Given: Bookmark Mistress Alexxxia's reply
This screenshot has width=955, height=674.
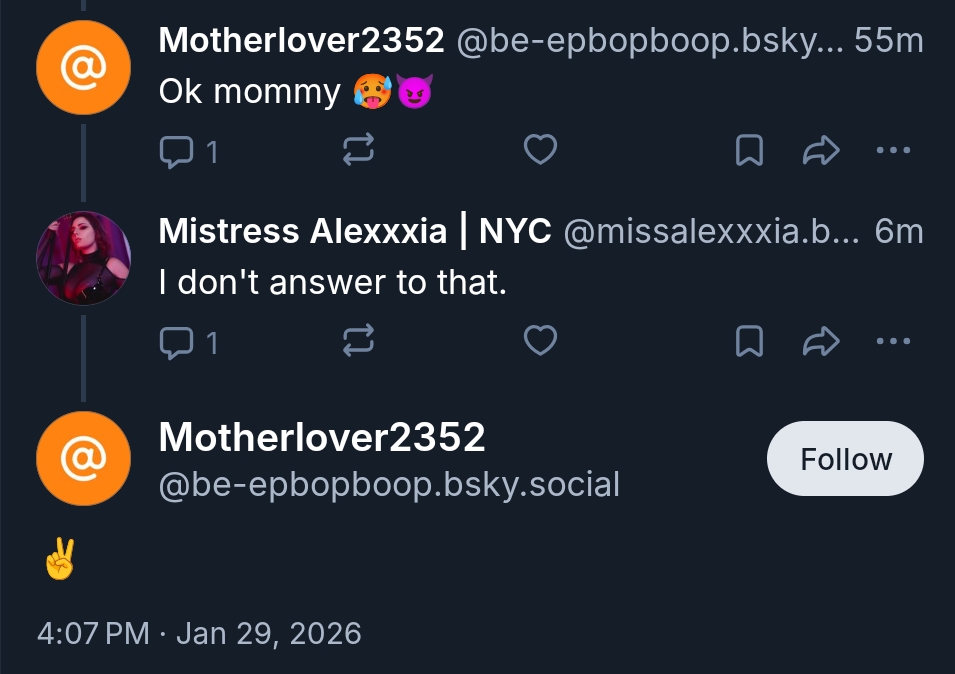Looking at the screenshot, I should (749, 343).
